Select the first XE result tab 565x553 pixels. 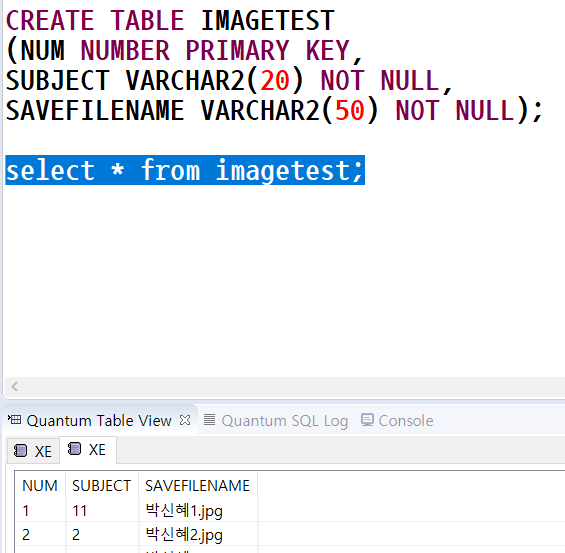[33, 451]
